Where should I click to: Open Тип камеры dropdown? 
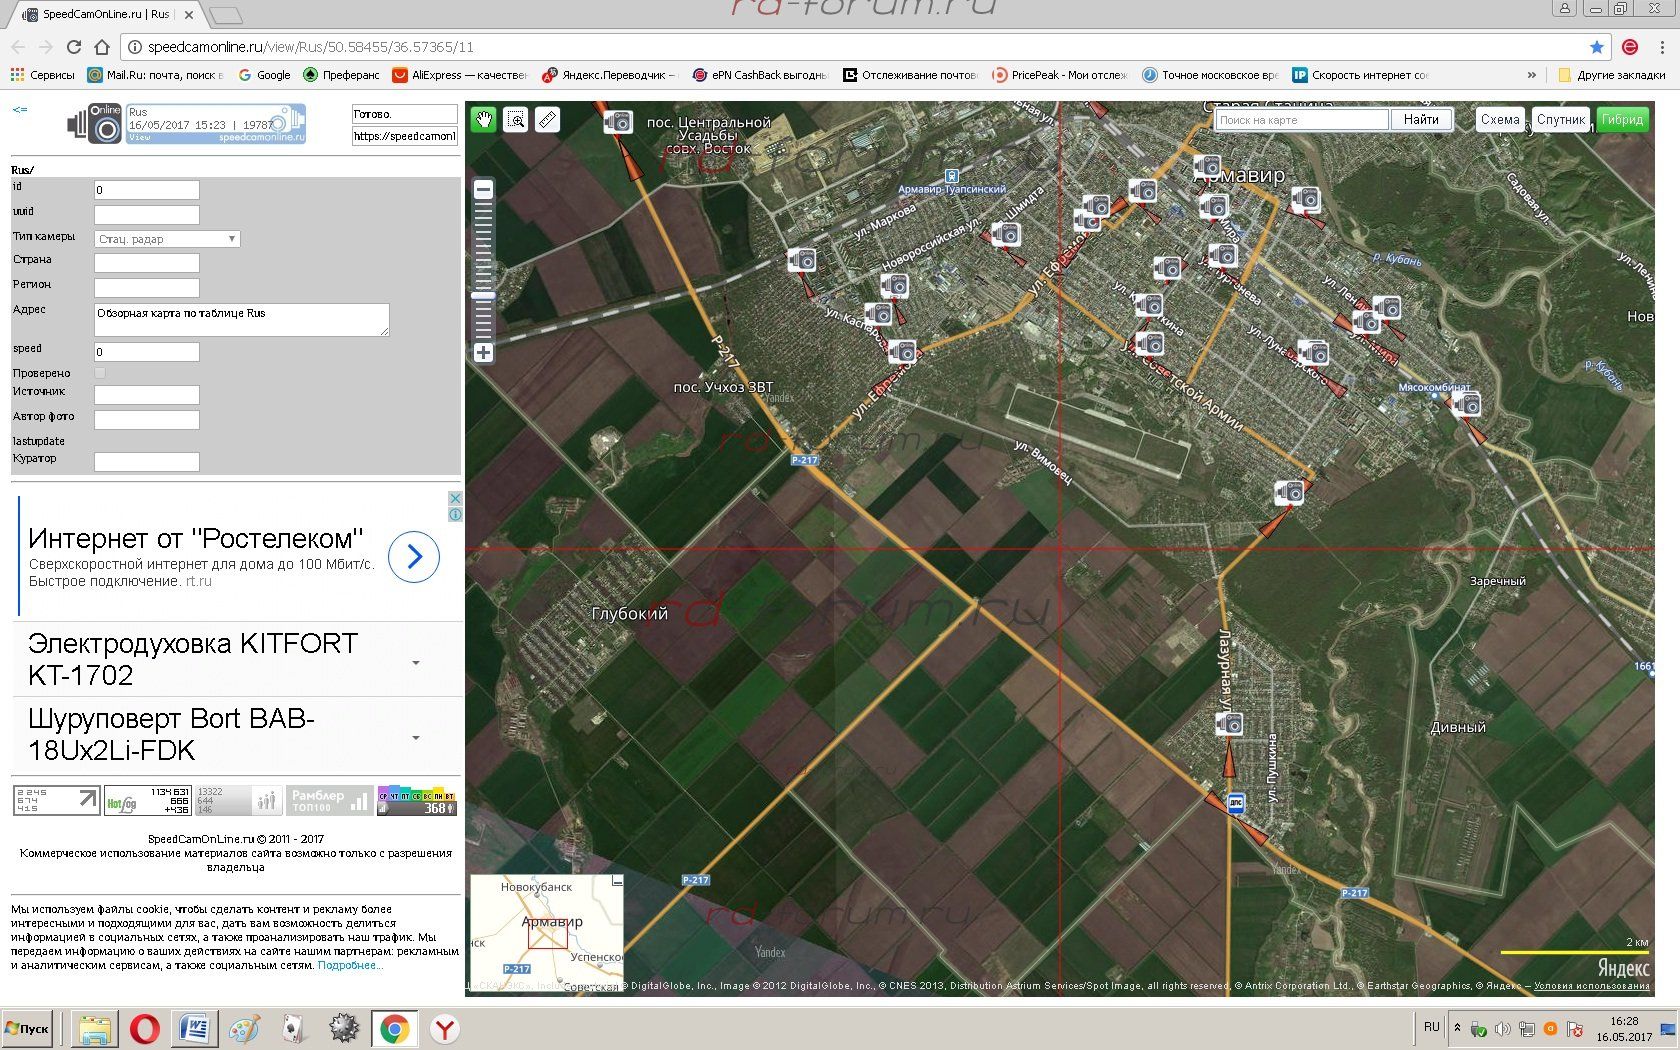[x=167, y=239]
